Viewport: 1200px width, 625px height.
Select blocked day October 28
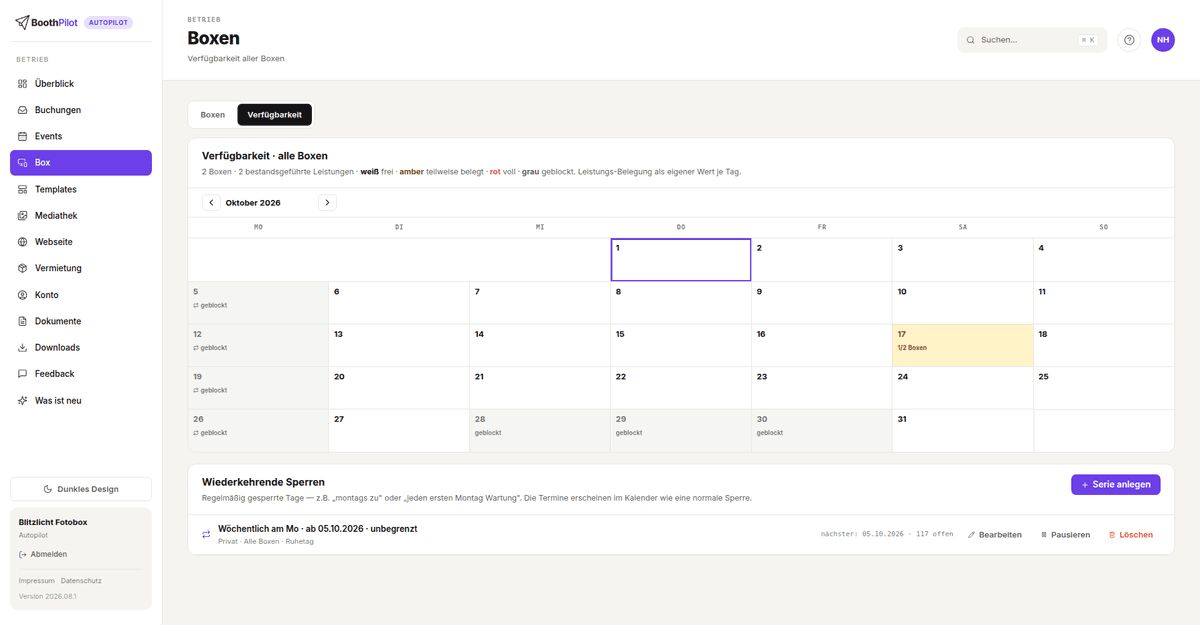click(540, 430)
